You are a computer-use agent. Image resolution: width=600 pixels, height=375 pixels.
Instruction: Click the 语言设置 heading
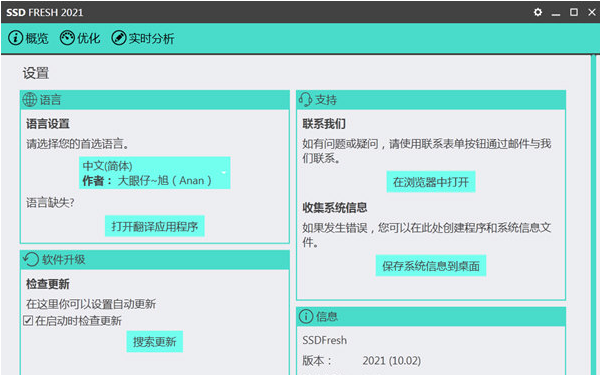pyautogui.click(x=48, y=124)
